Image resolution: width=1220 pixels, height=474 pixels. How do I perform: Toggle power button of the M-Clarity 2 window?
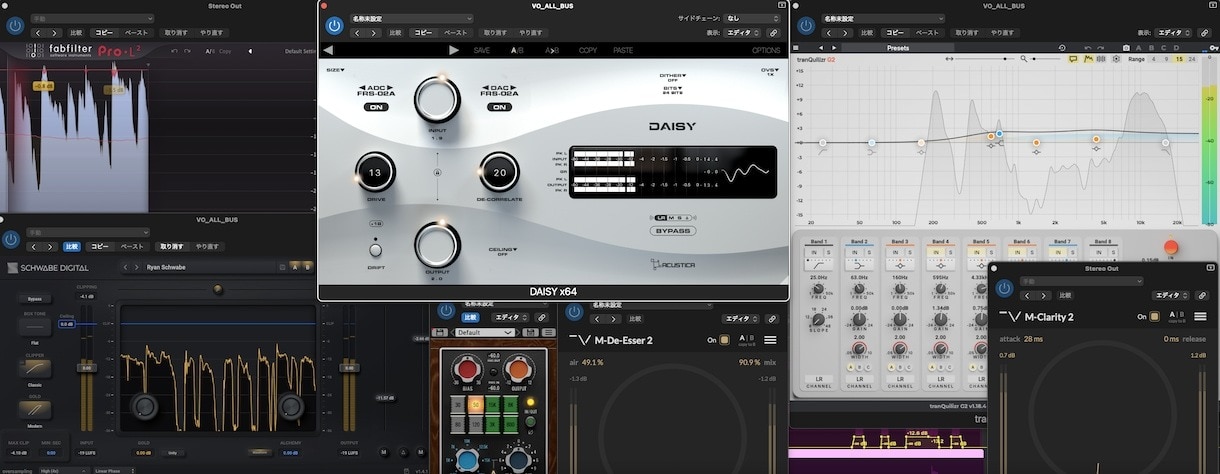point(1004,288)
